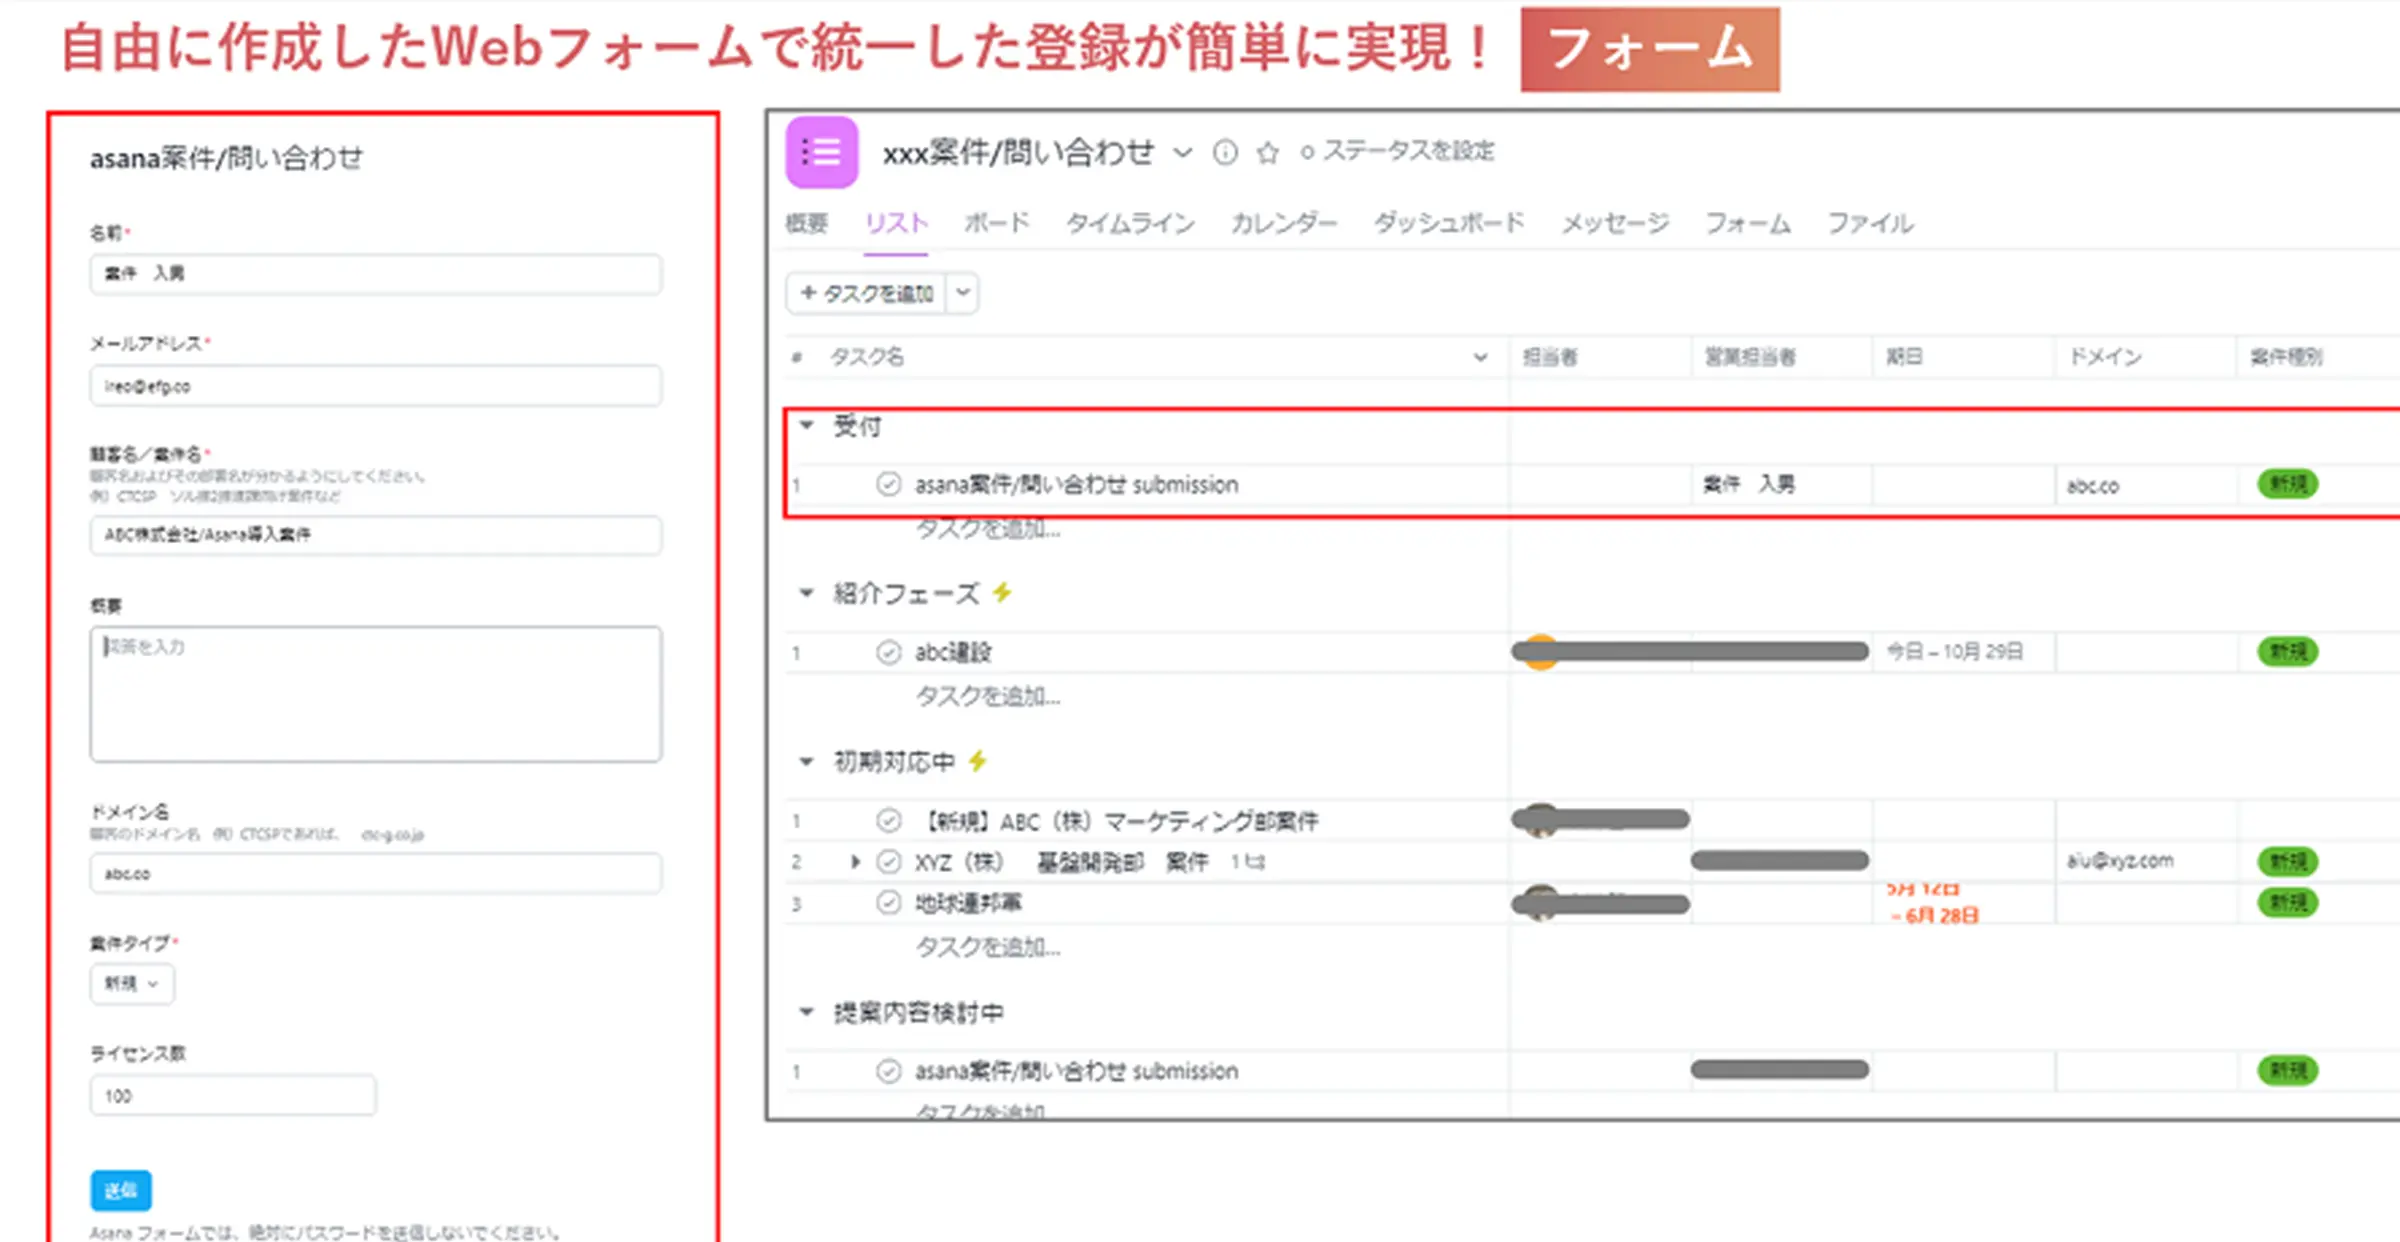Mark 受付 section submission task complete

pyautogui.click(x=888, y=485)
